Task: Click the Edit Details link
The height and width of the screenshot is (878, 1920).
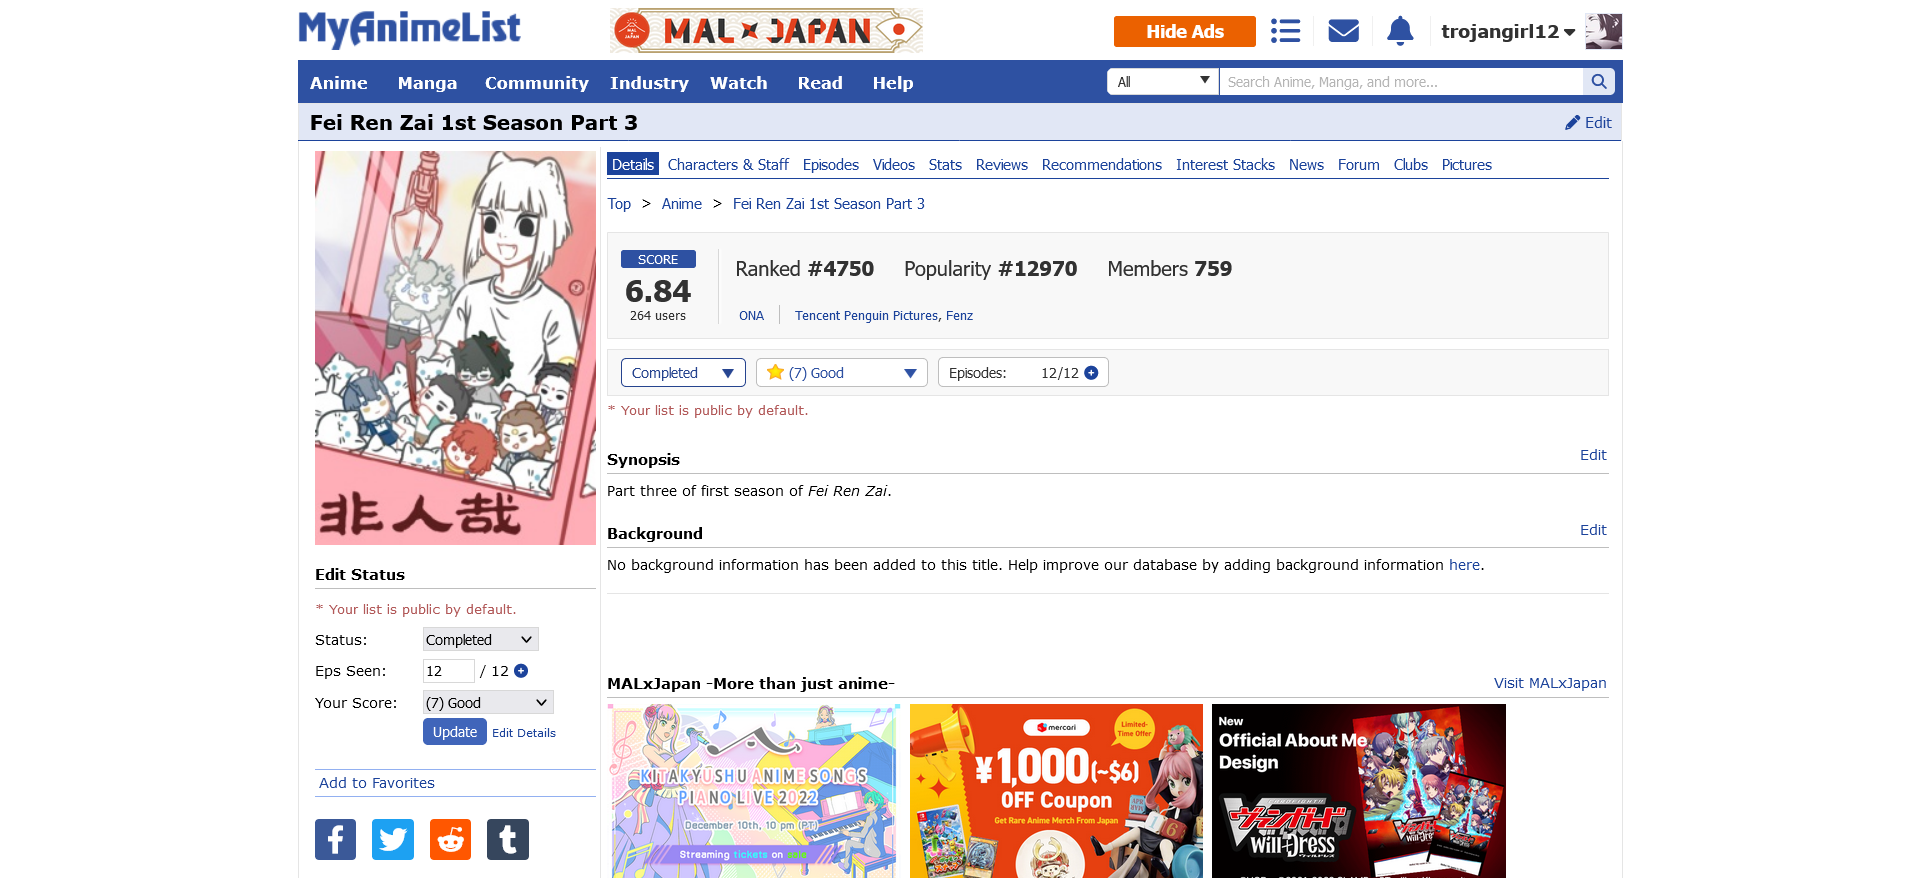Action: pyautogui.click(x=524, y=733)
